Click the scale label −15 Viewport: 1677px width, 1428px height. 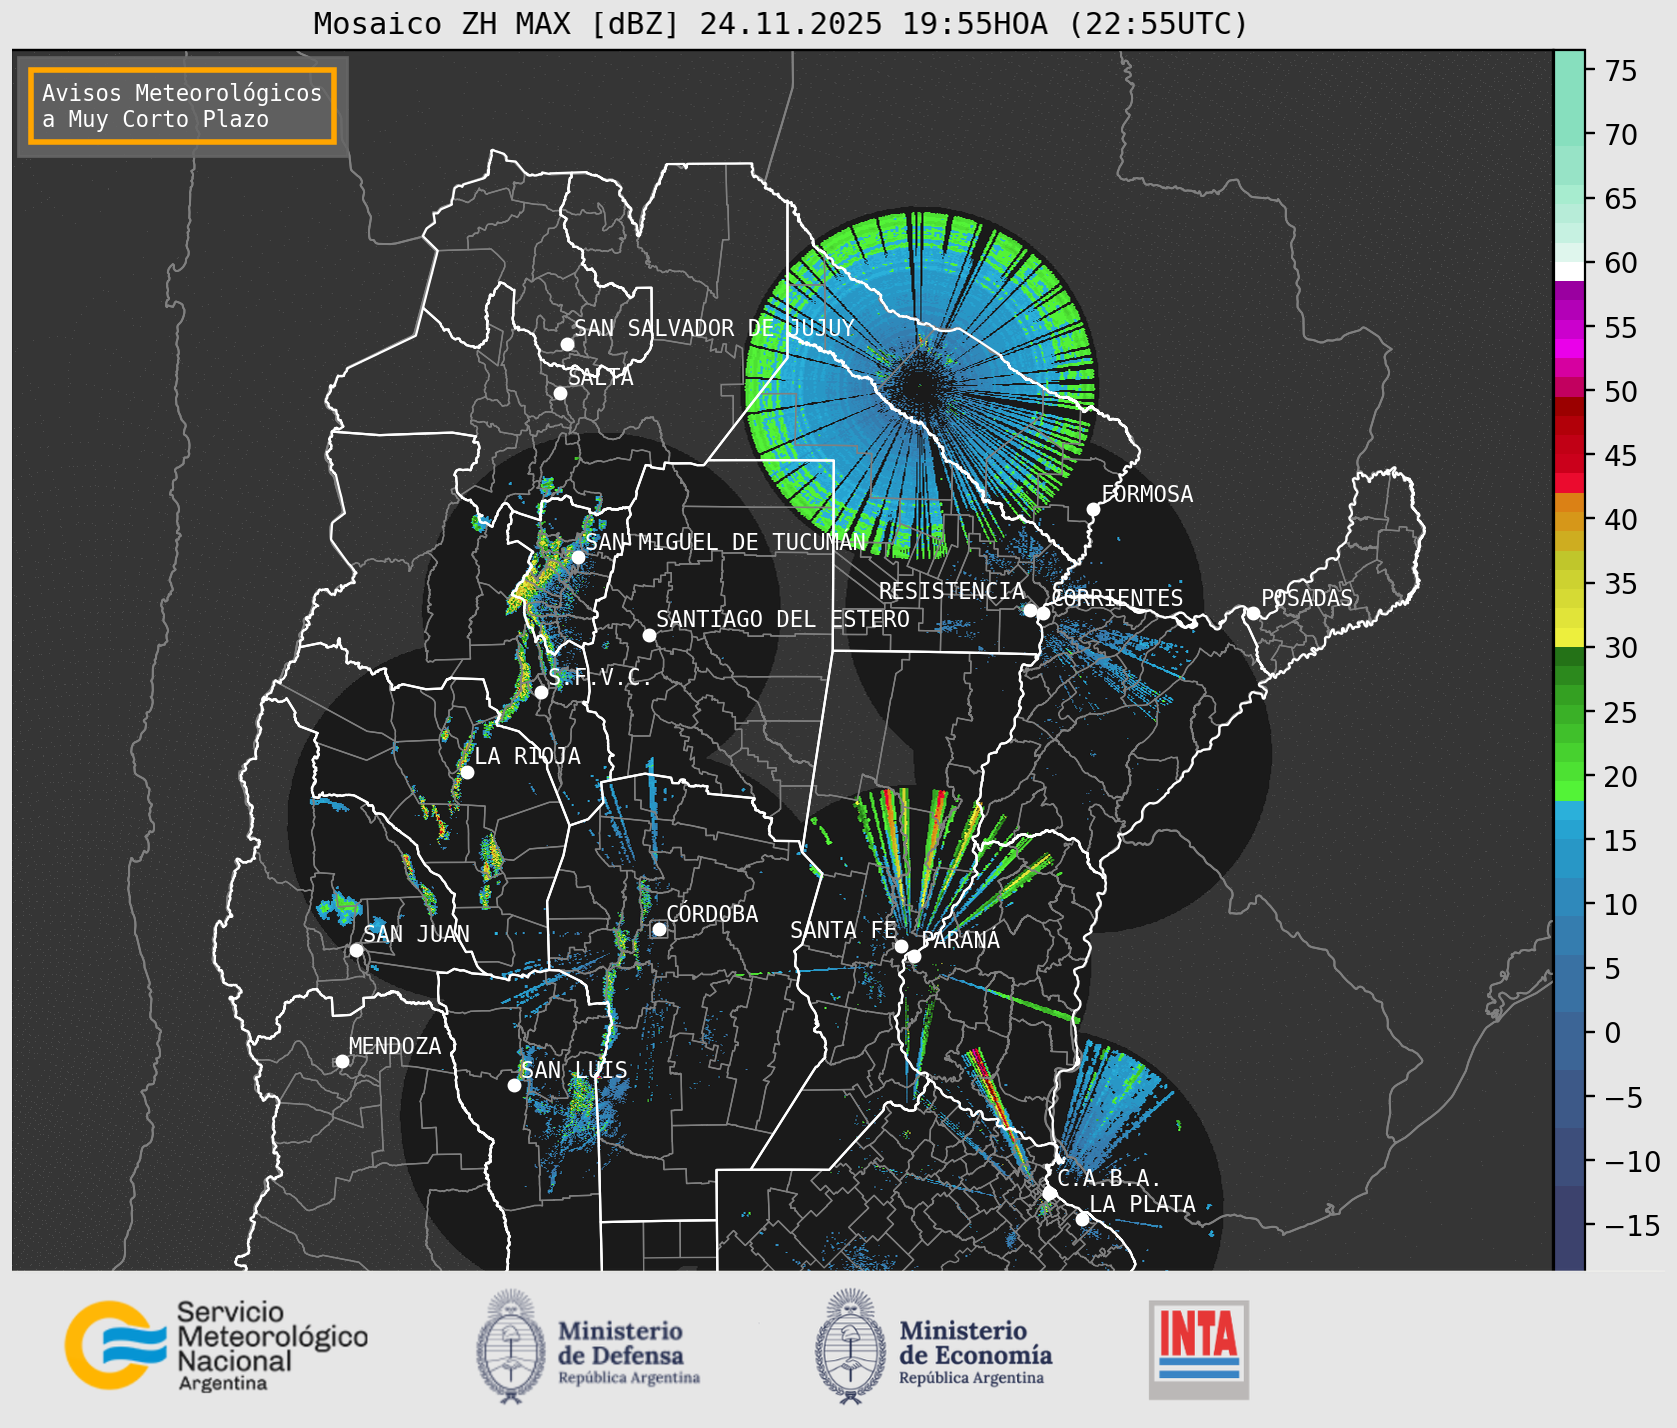[x=1632, y=1225]
